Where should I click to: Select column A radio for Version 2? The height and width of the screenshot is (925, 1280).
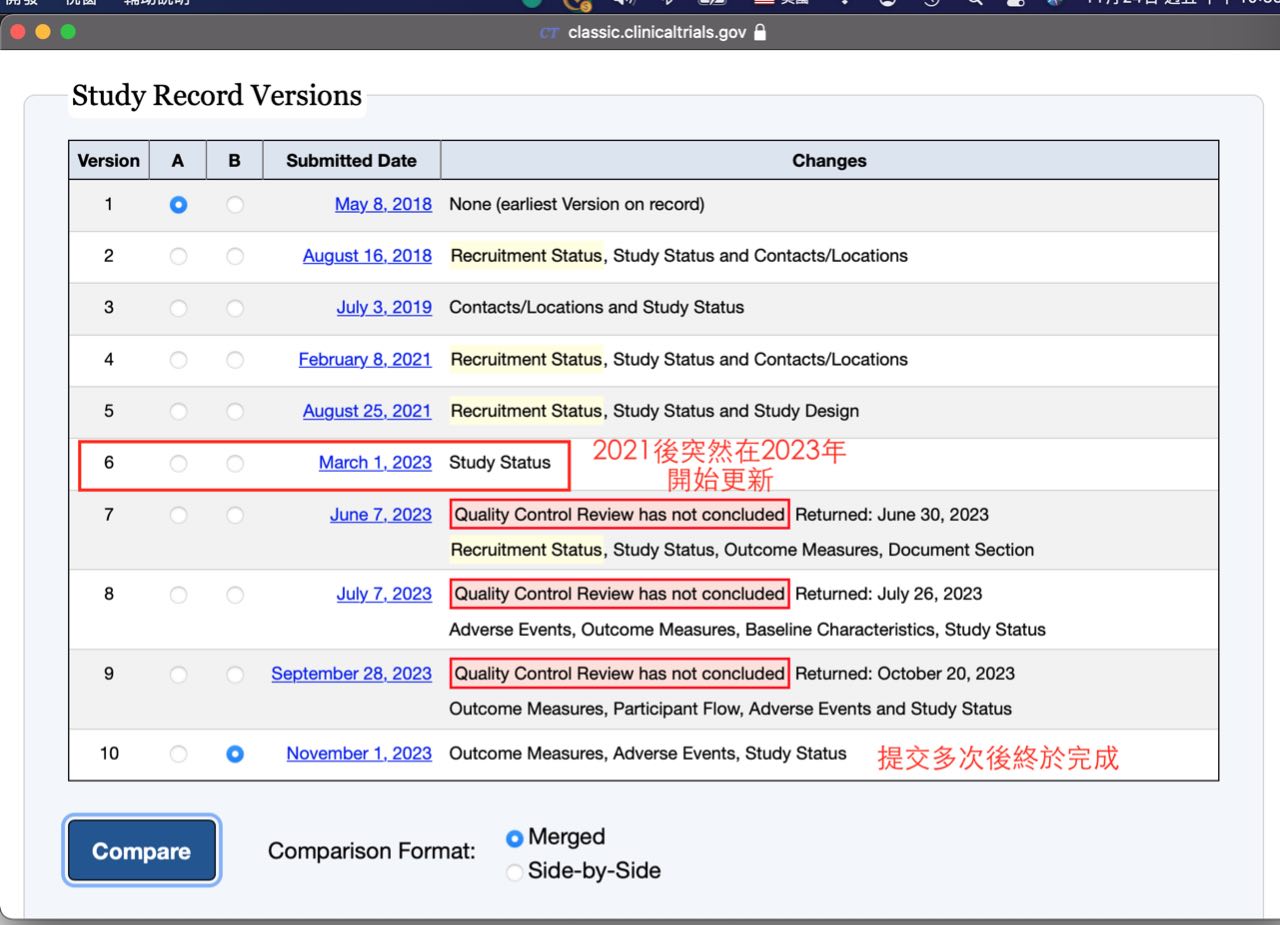coord(178,256)
